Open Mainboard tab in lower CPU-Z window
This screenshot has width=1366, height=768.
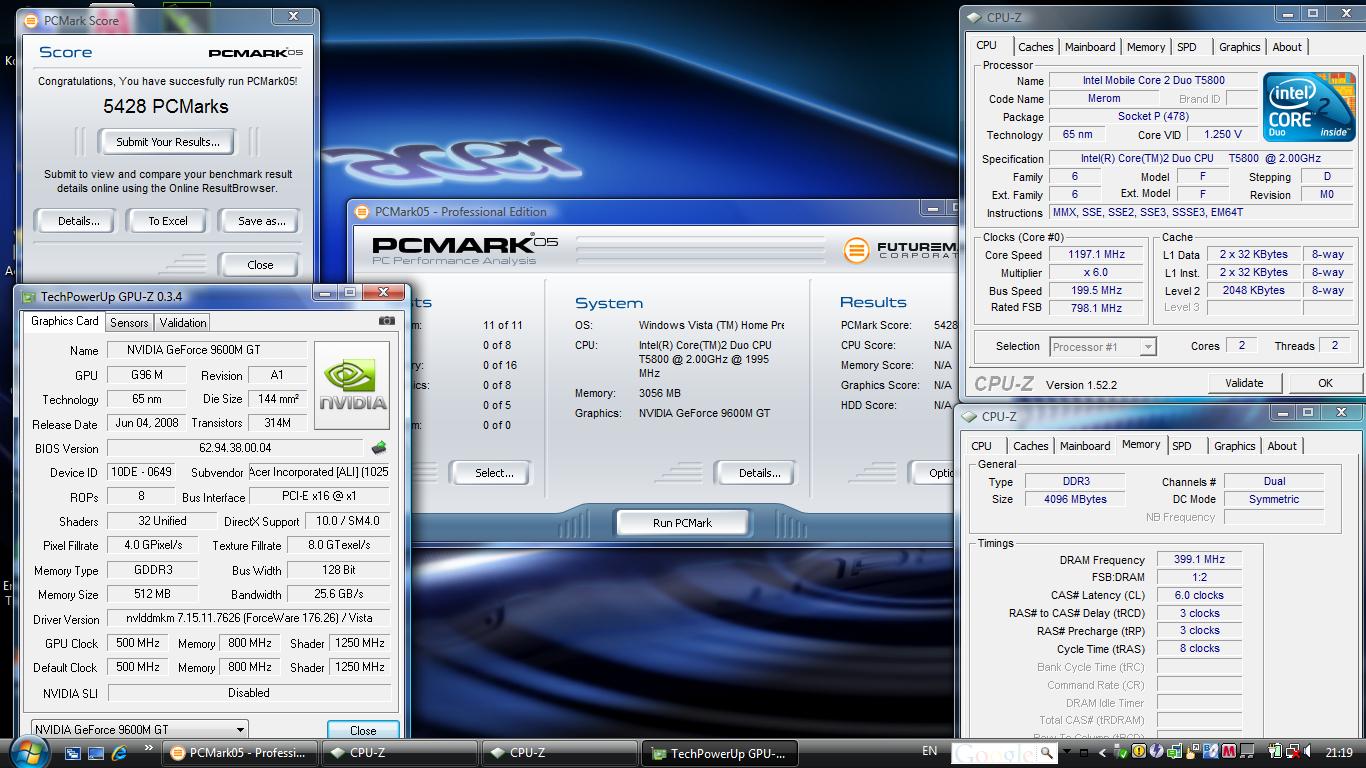tap(1085, 446)
